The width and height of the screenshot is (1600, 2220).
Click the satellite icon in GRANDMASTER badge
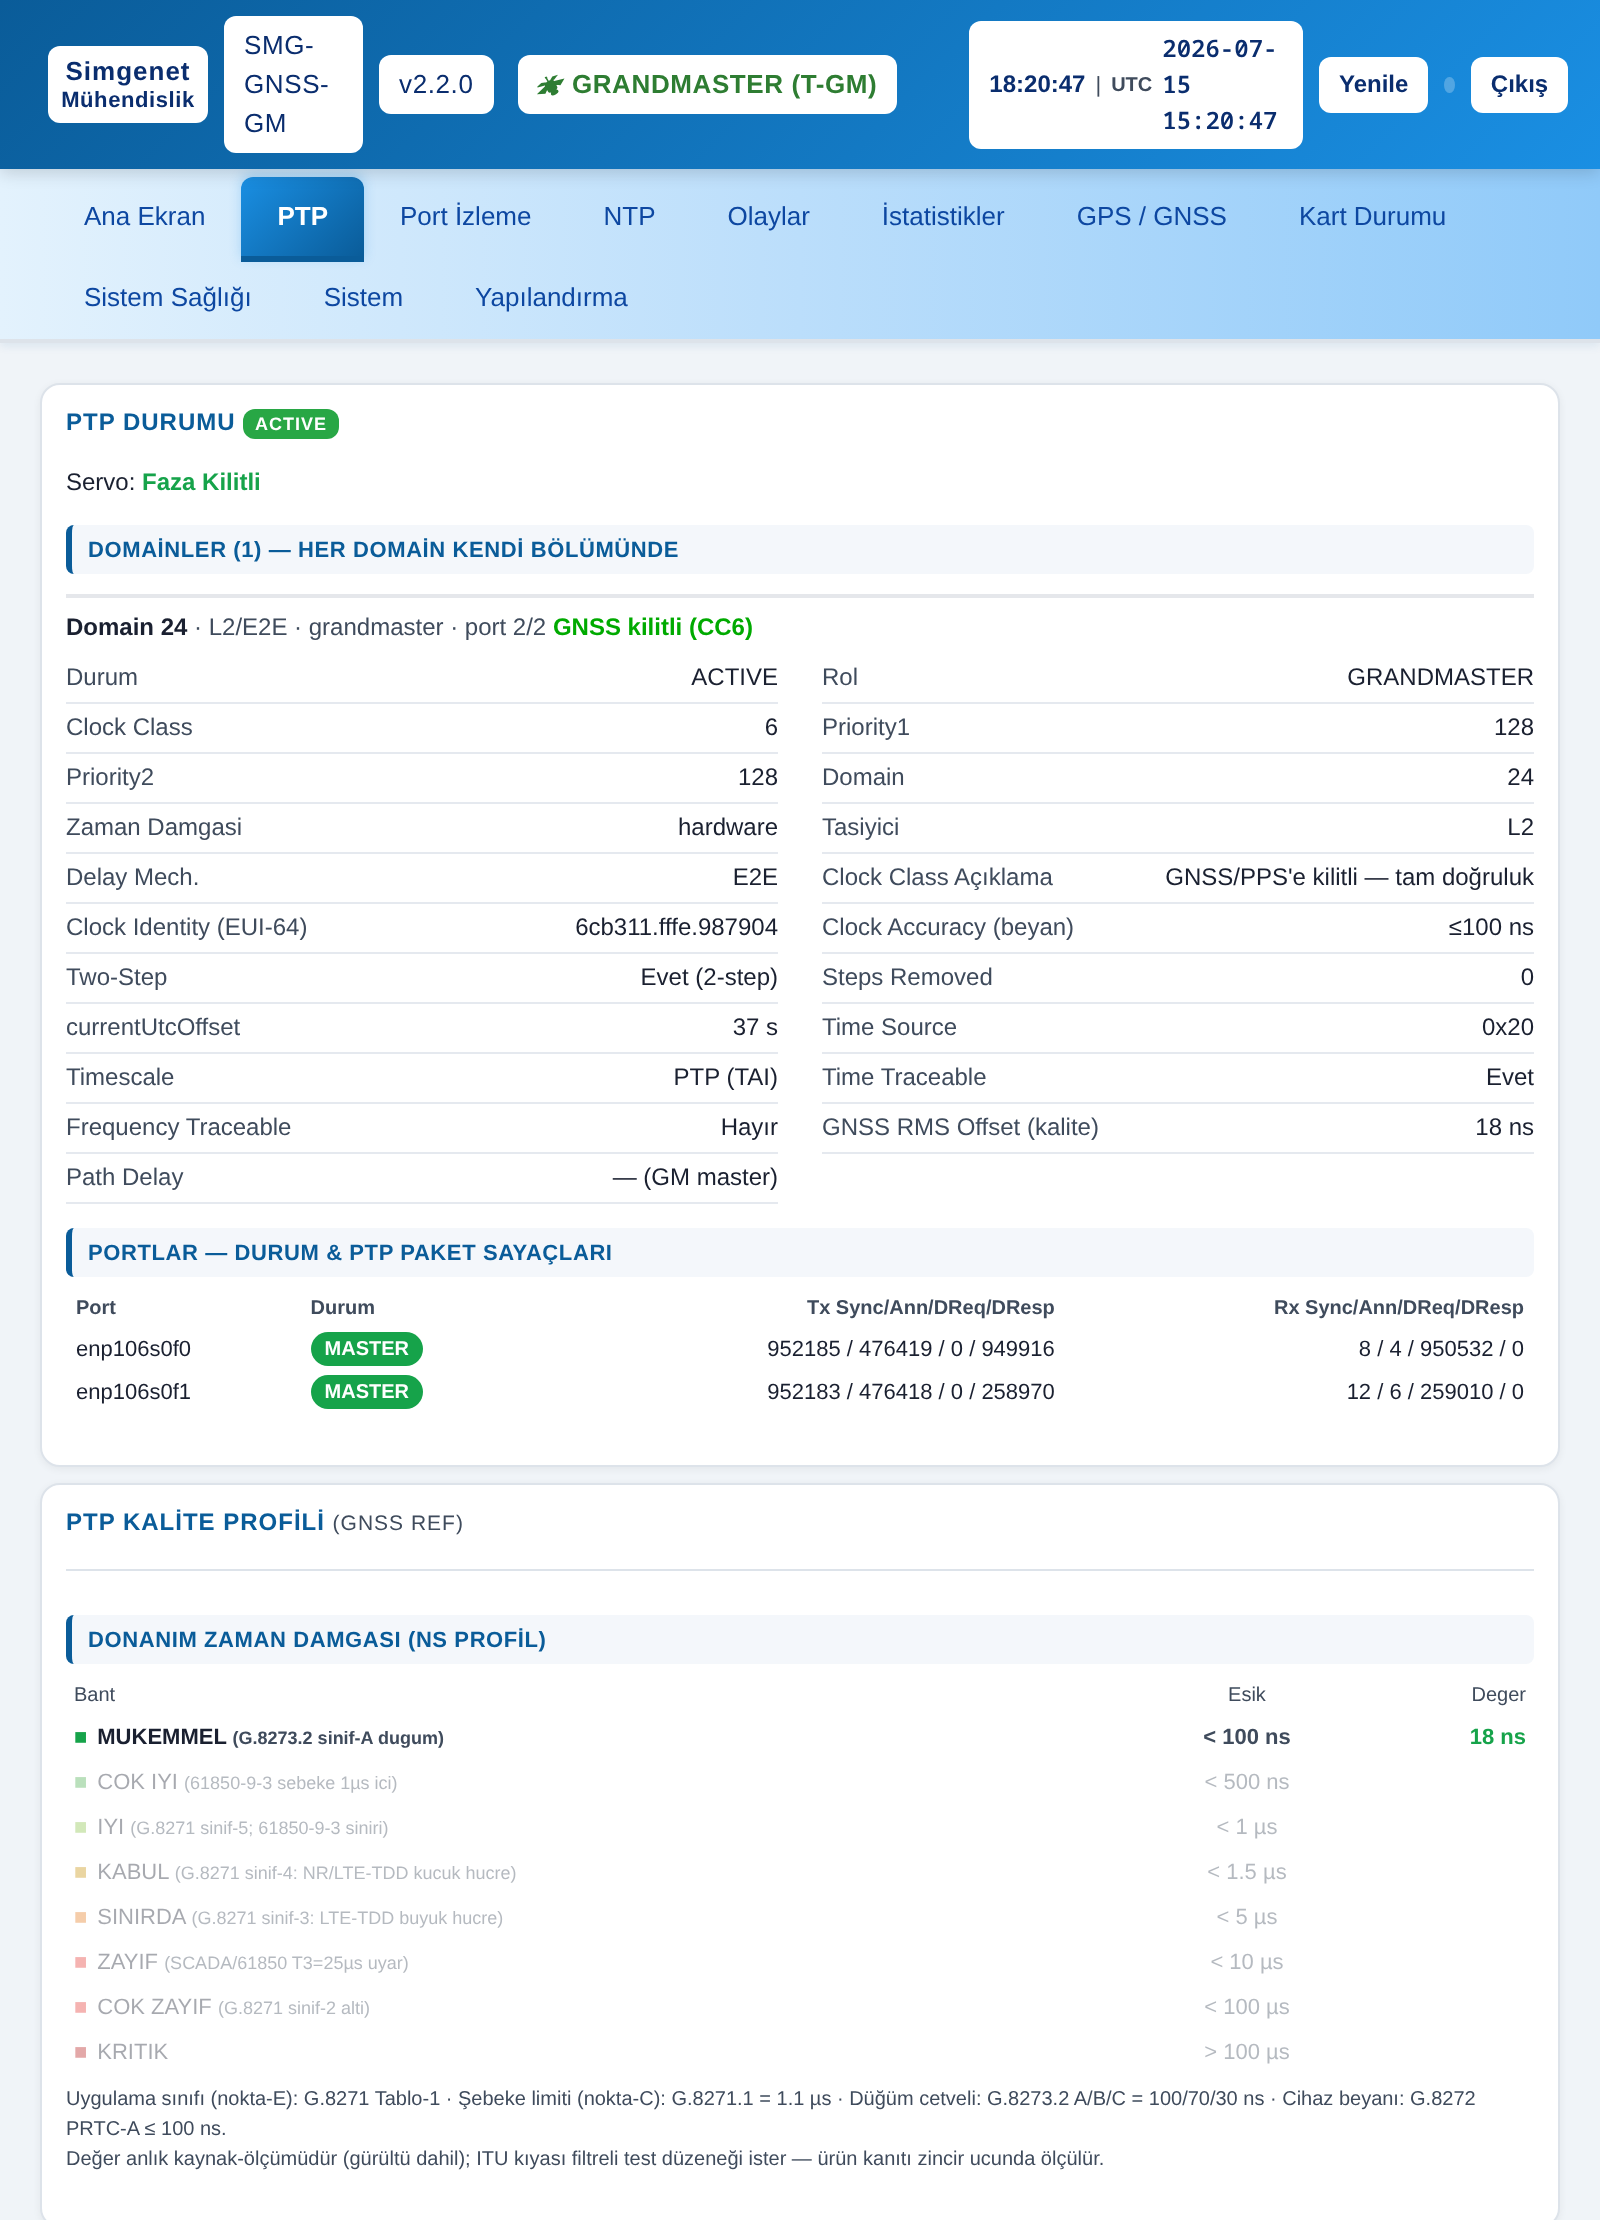[x=550, y=85]
